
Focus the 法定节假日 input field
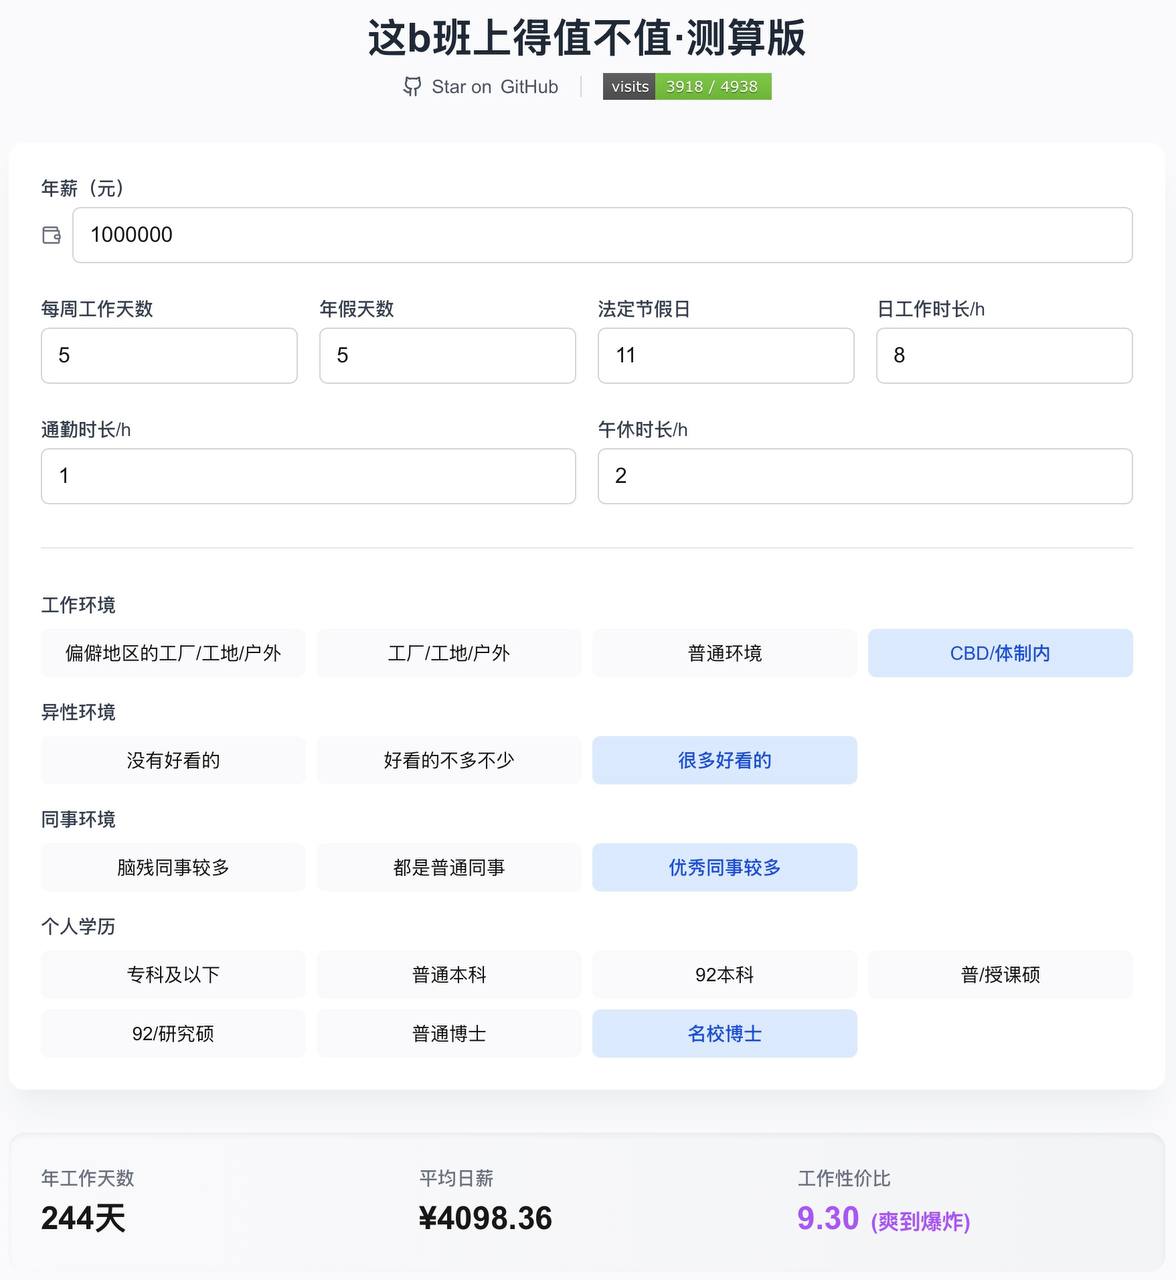pyautogui.click(x=725, y=355)
